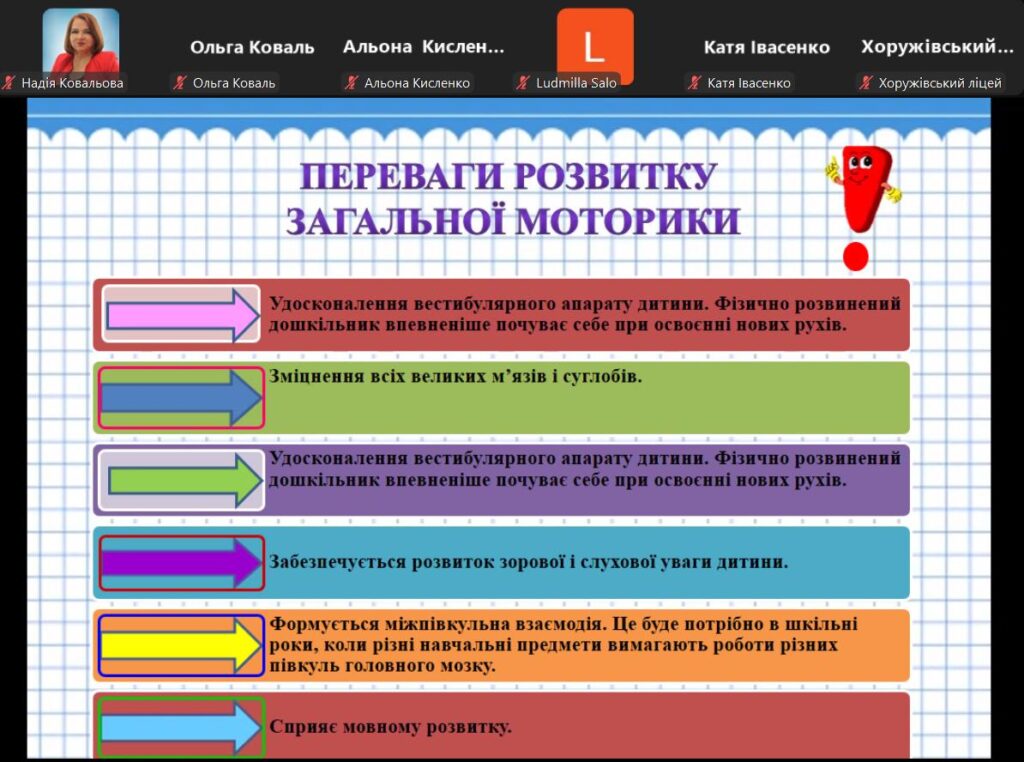
Task: Click muted microphone icon beside Надія Ковальова
Action: (10, 83)
